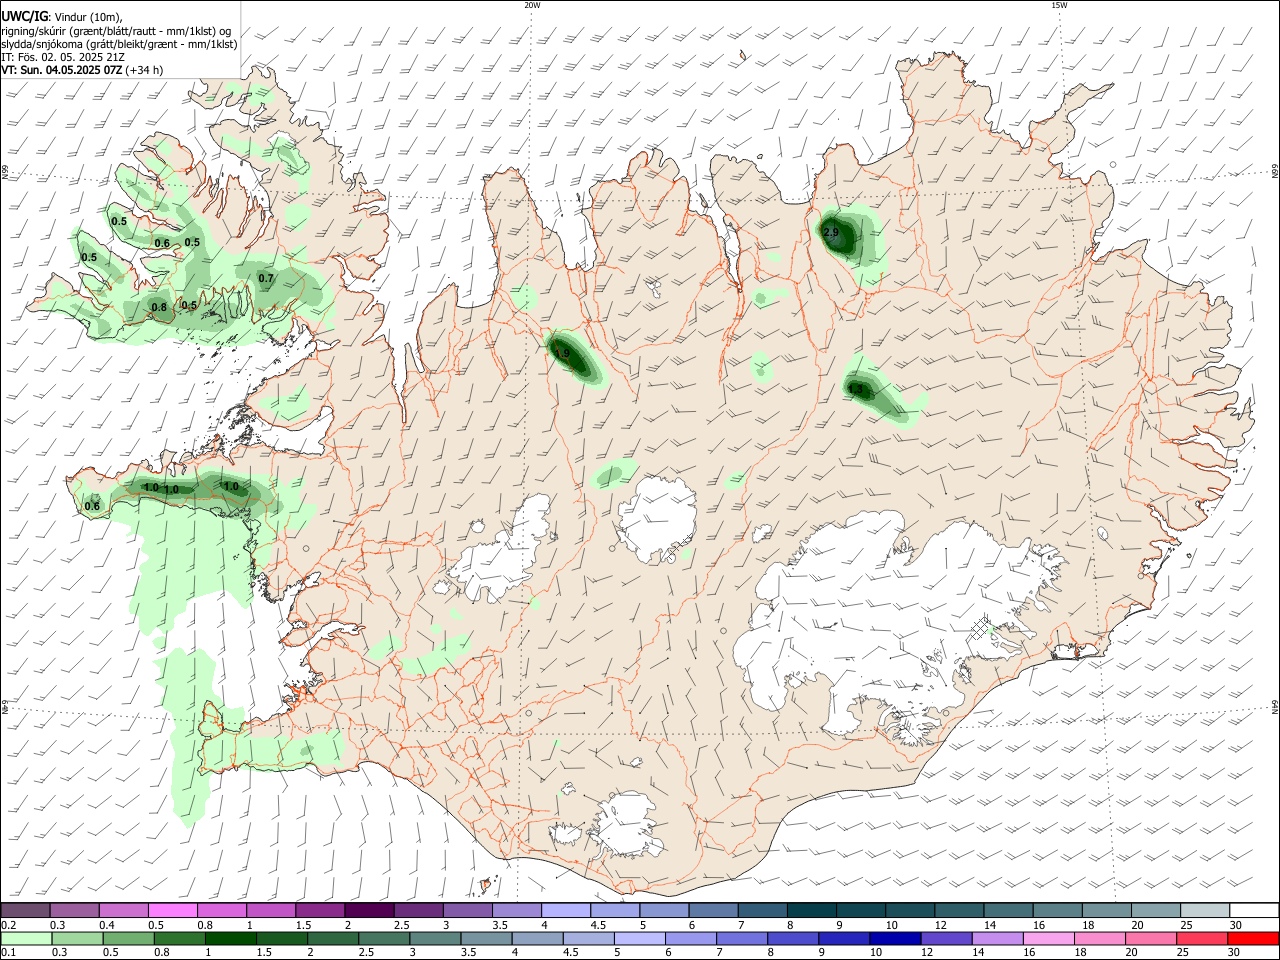Click the Hofsjökull glacier in central Iceland
The height and width of the screenshot is (960, 1280).
(657, 518)
